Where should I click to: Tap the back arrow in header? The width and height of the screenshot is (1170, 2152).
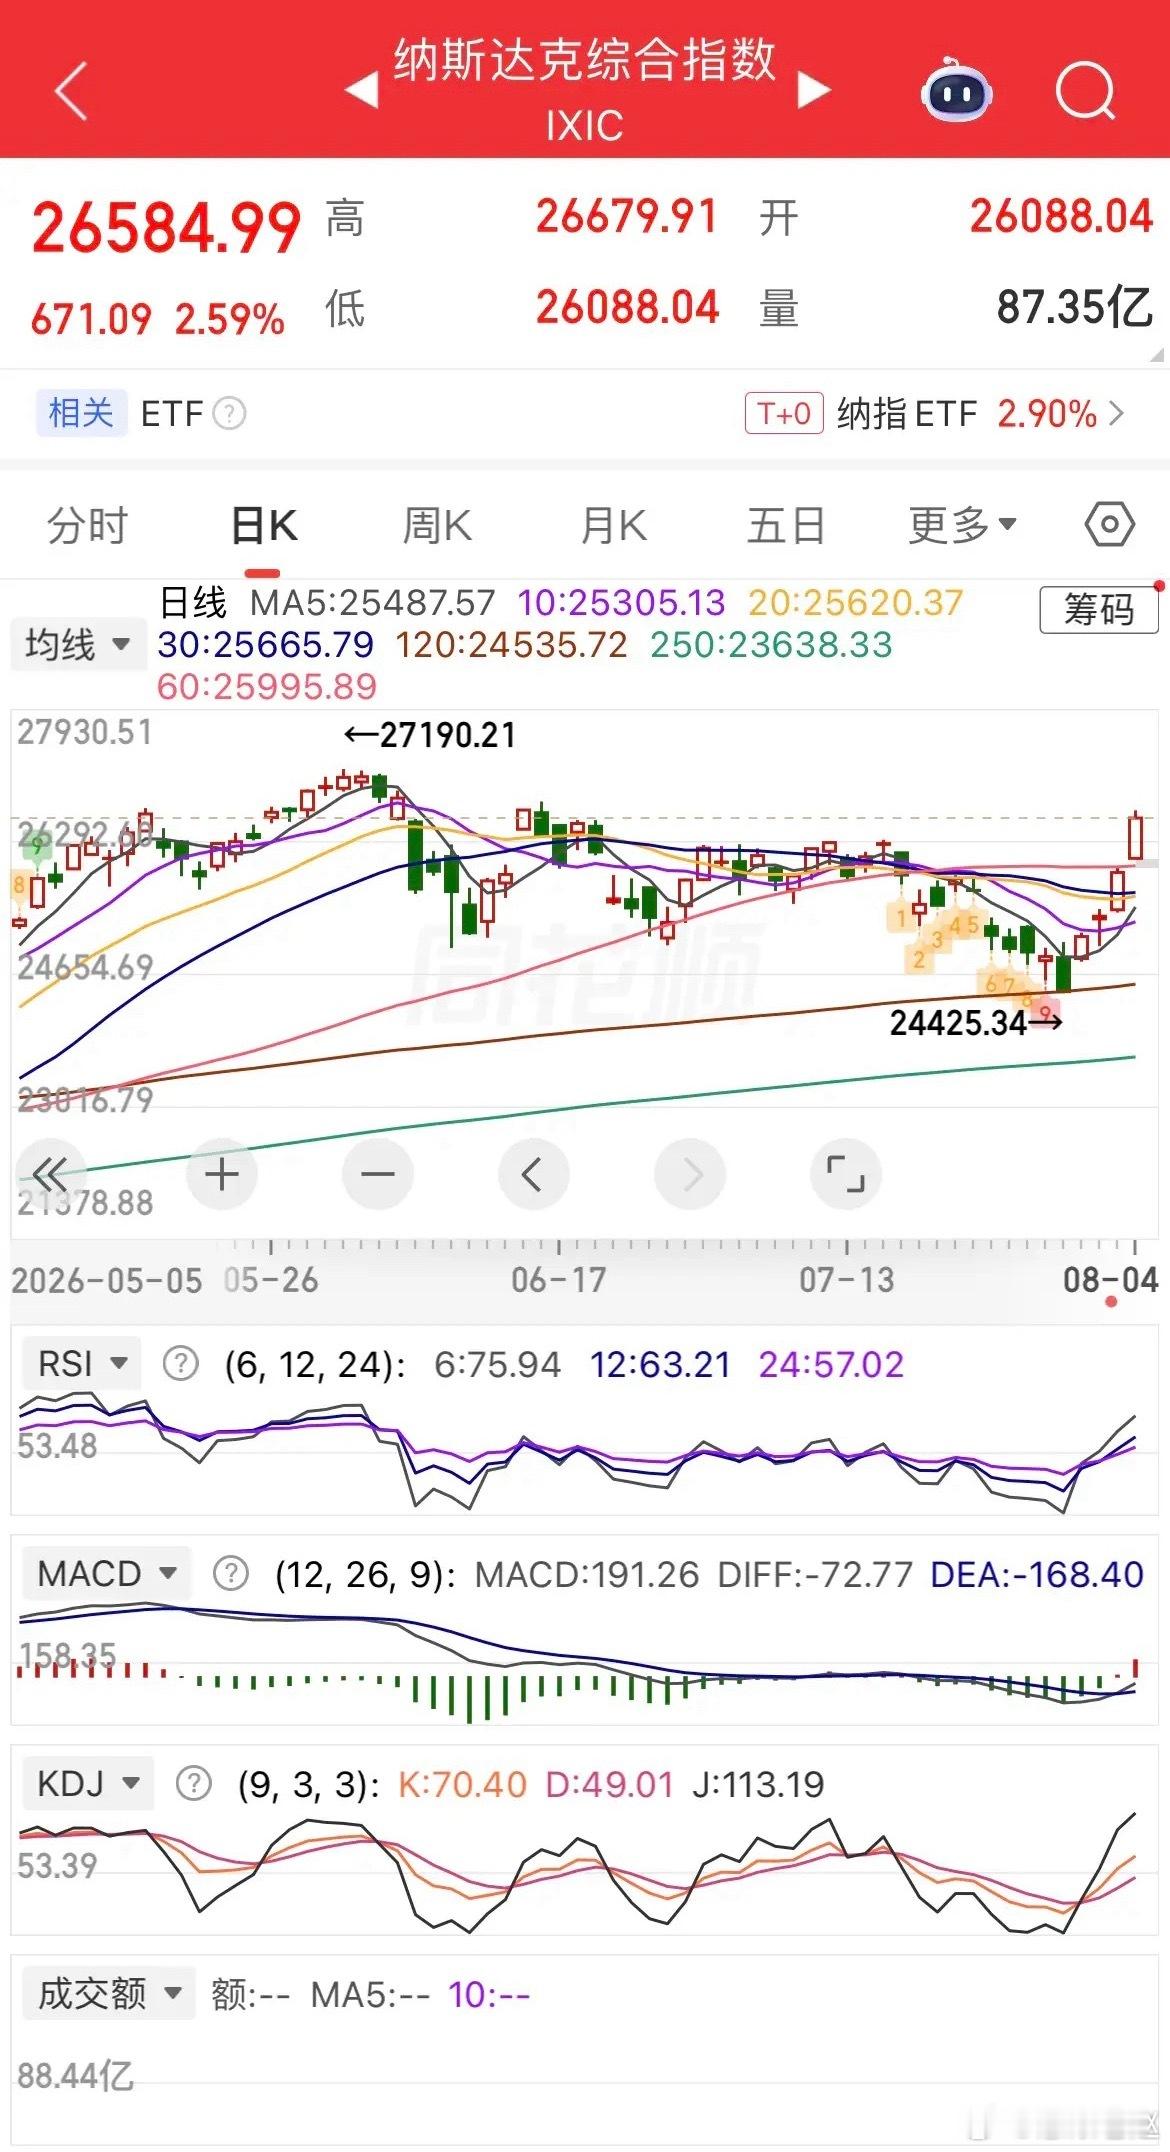pyautogui.click(x=72, y=90)
